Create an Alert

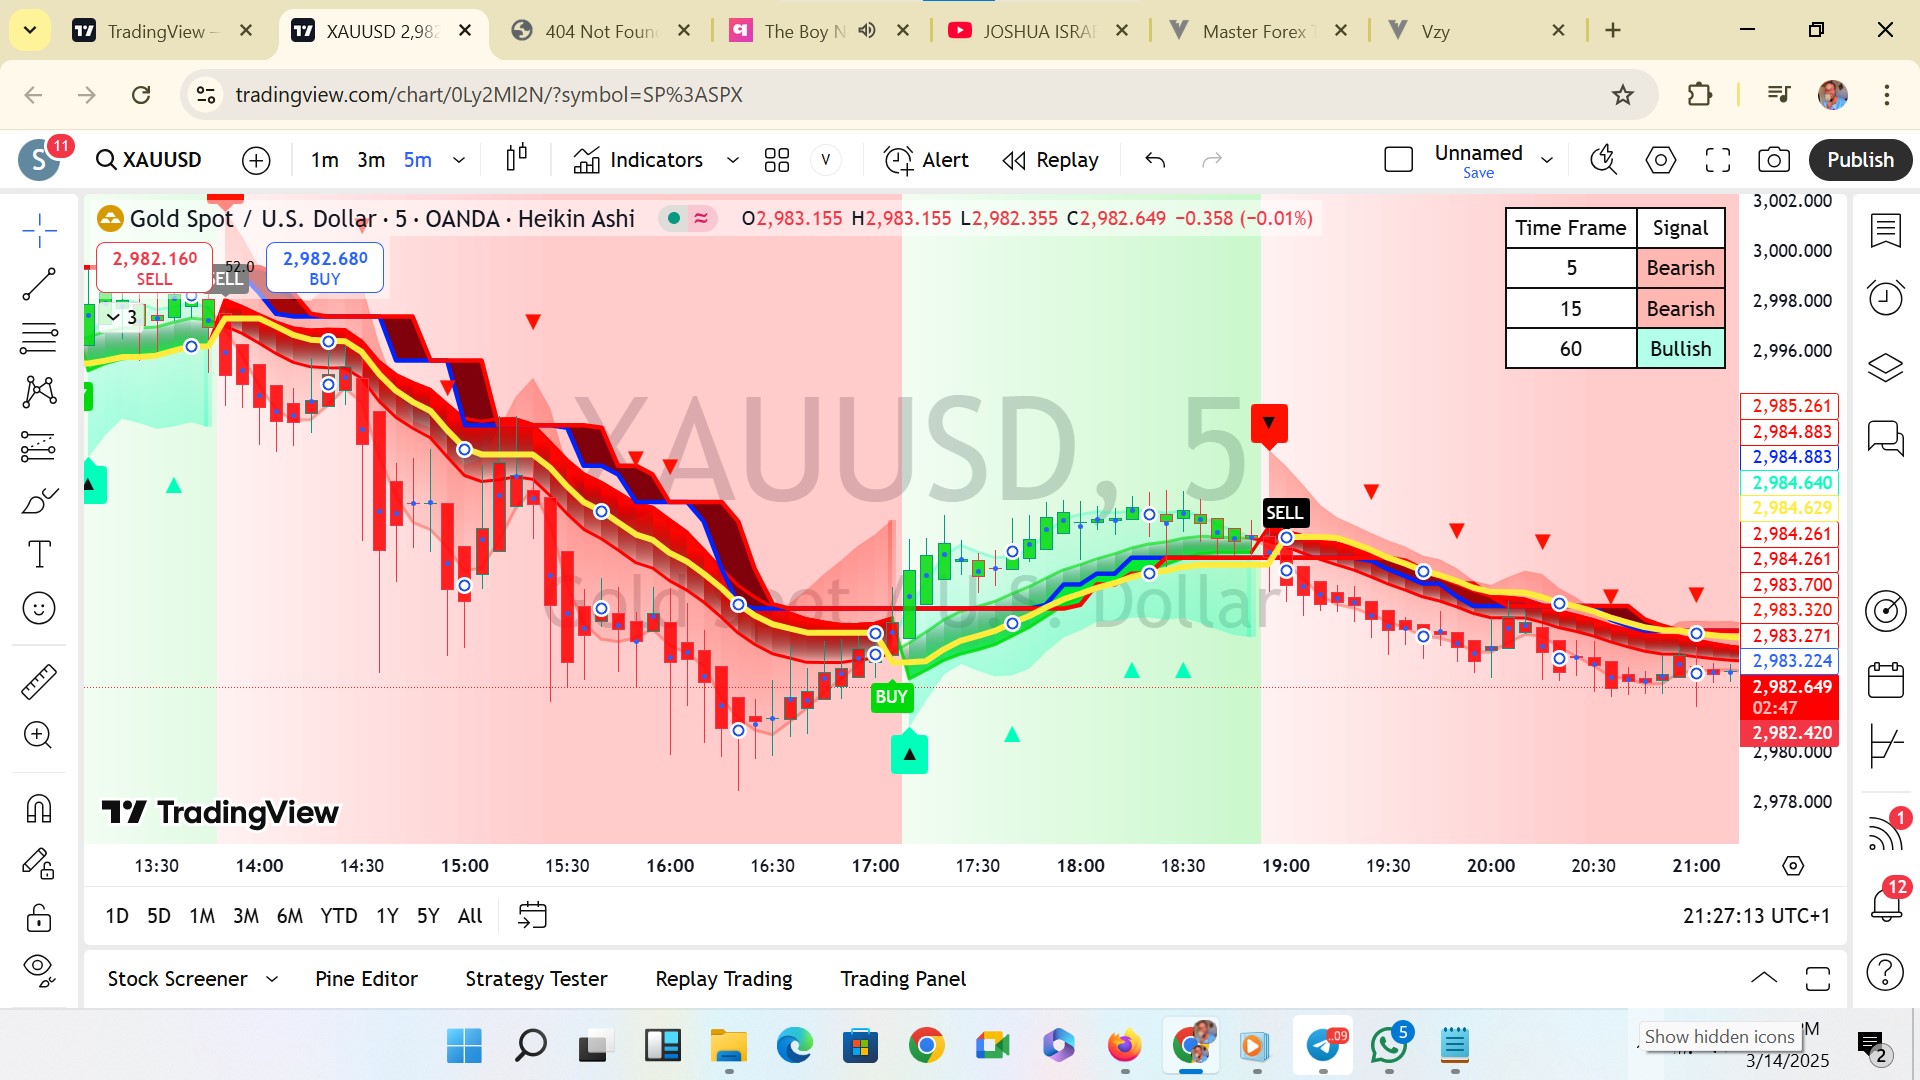(x=926, y=160)
